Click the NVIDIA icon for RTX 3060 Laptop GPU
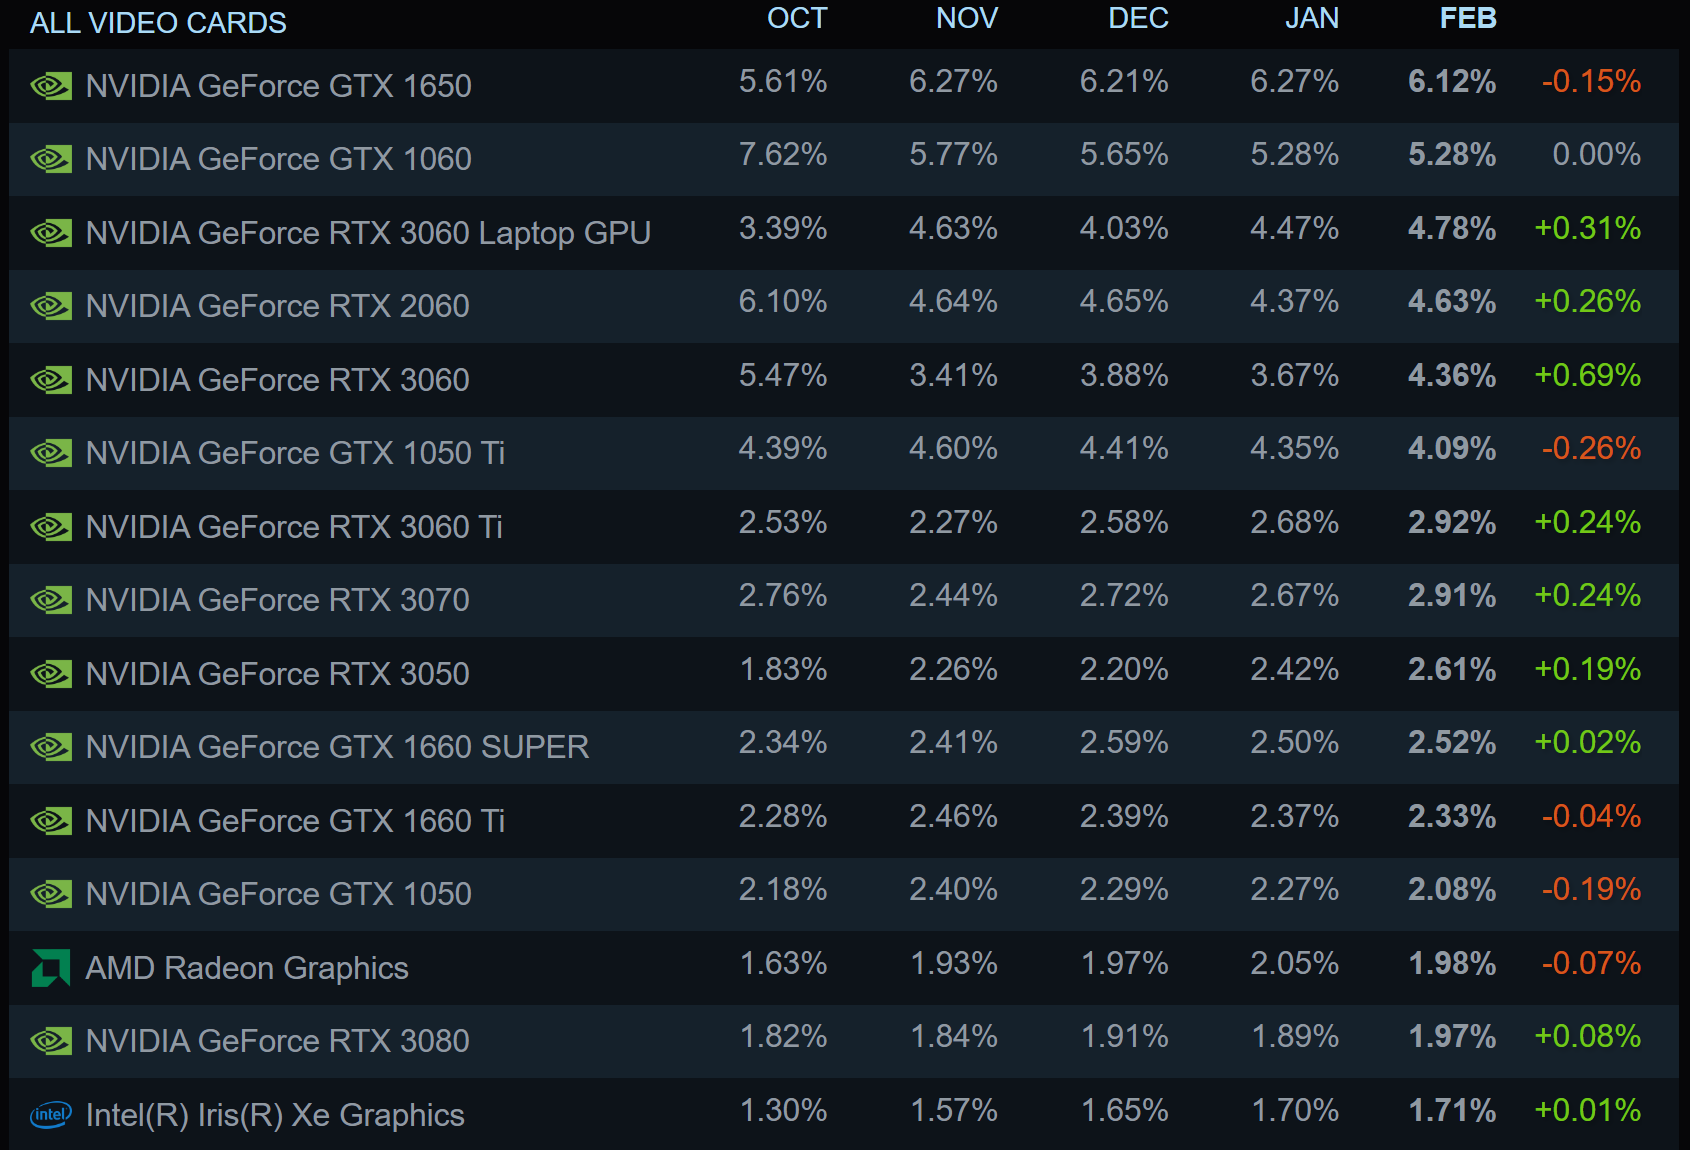The width and height of the screenshot is (1690, 1150). tap(51, 233)
